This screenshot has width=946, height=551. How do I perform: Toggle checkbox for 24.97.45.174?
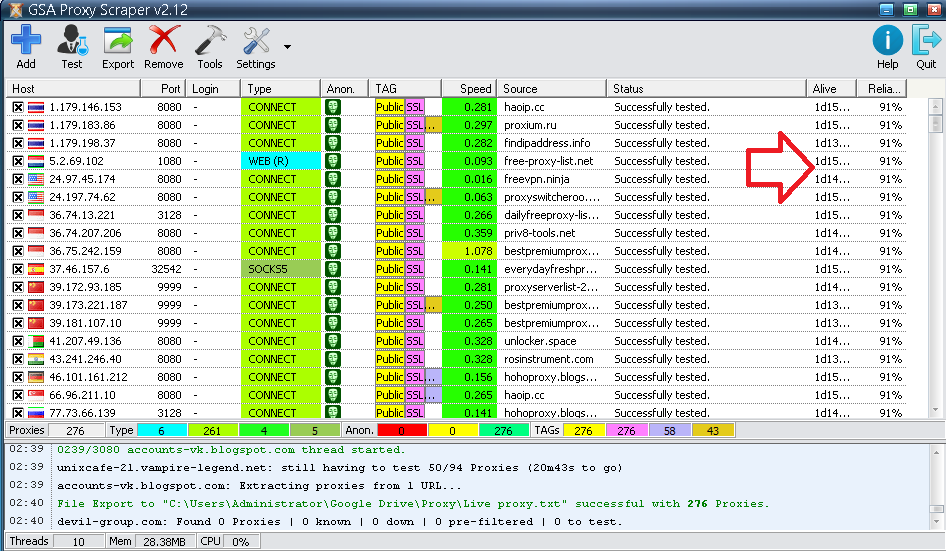pyautogui.click(x=18, y=179)
